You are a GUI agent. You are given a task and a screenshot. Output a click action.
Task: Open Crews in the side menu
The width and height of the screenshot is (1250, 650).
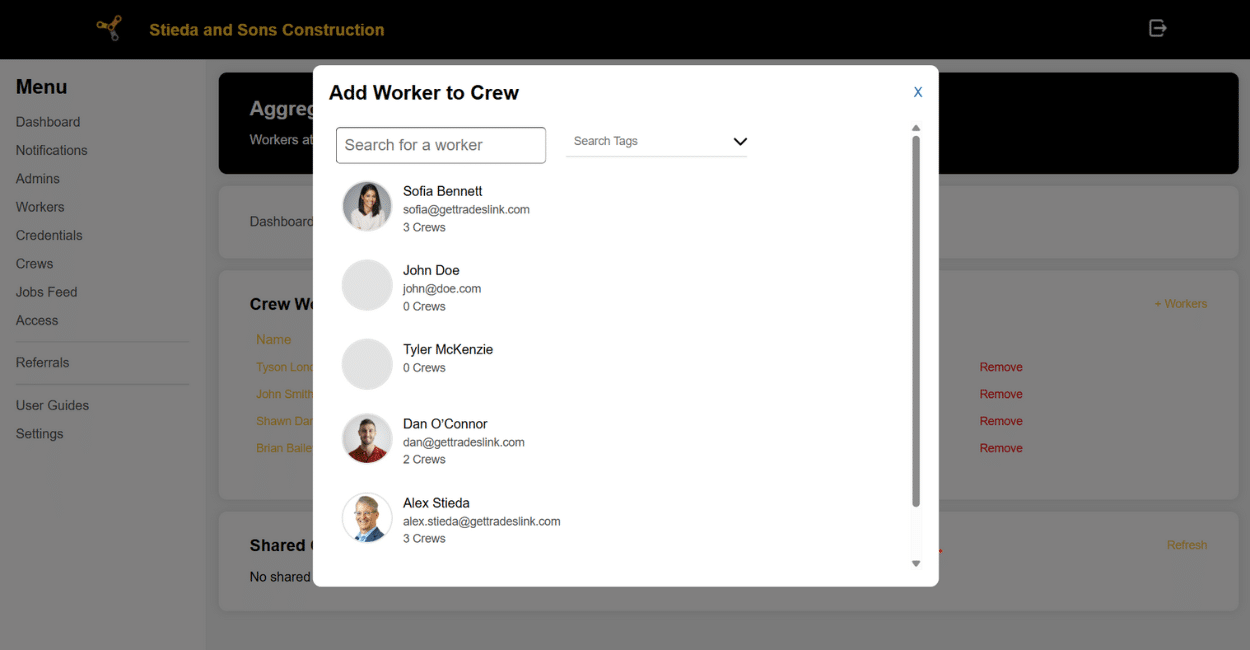(x=35, y=264)
